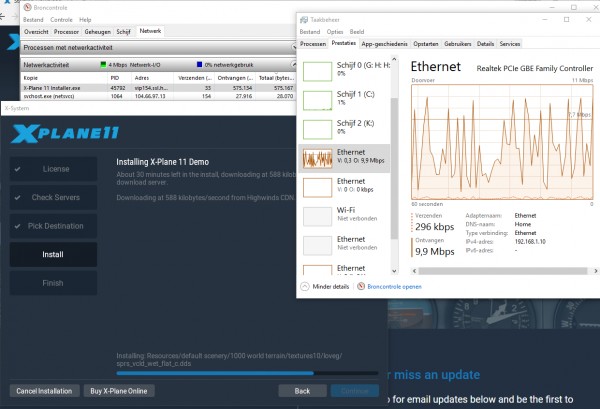The image size is (600, 409).
Task: Switch to the Gebruikers tab
Action: point(458,44)
